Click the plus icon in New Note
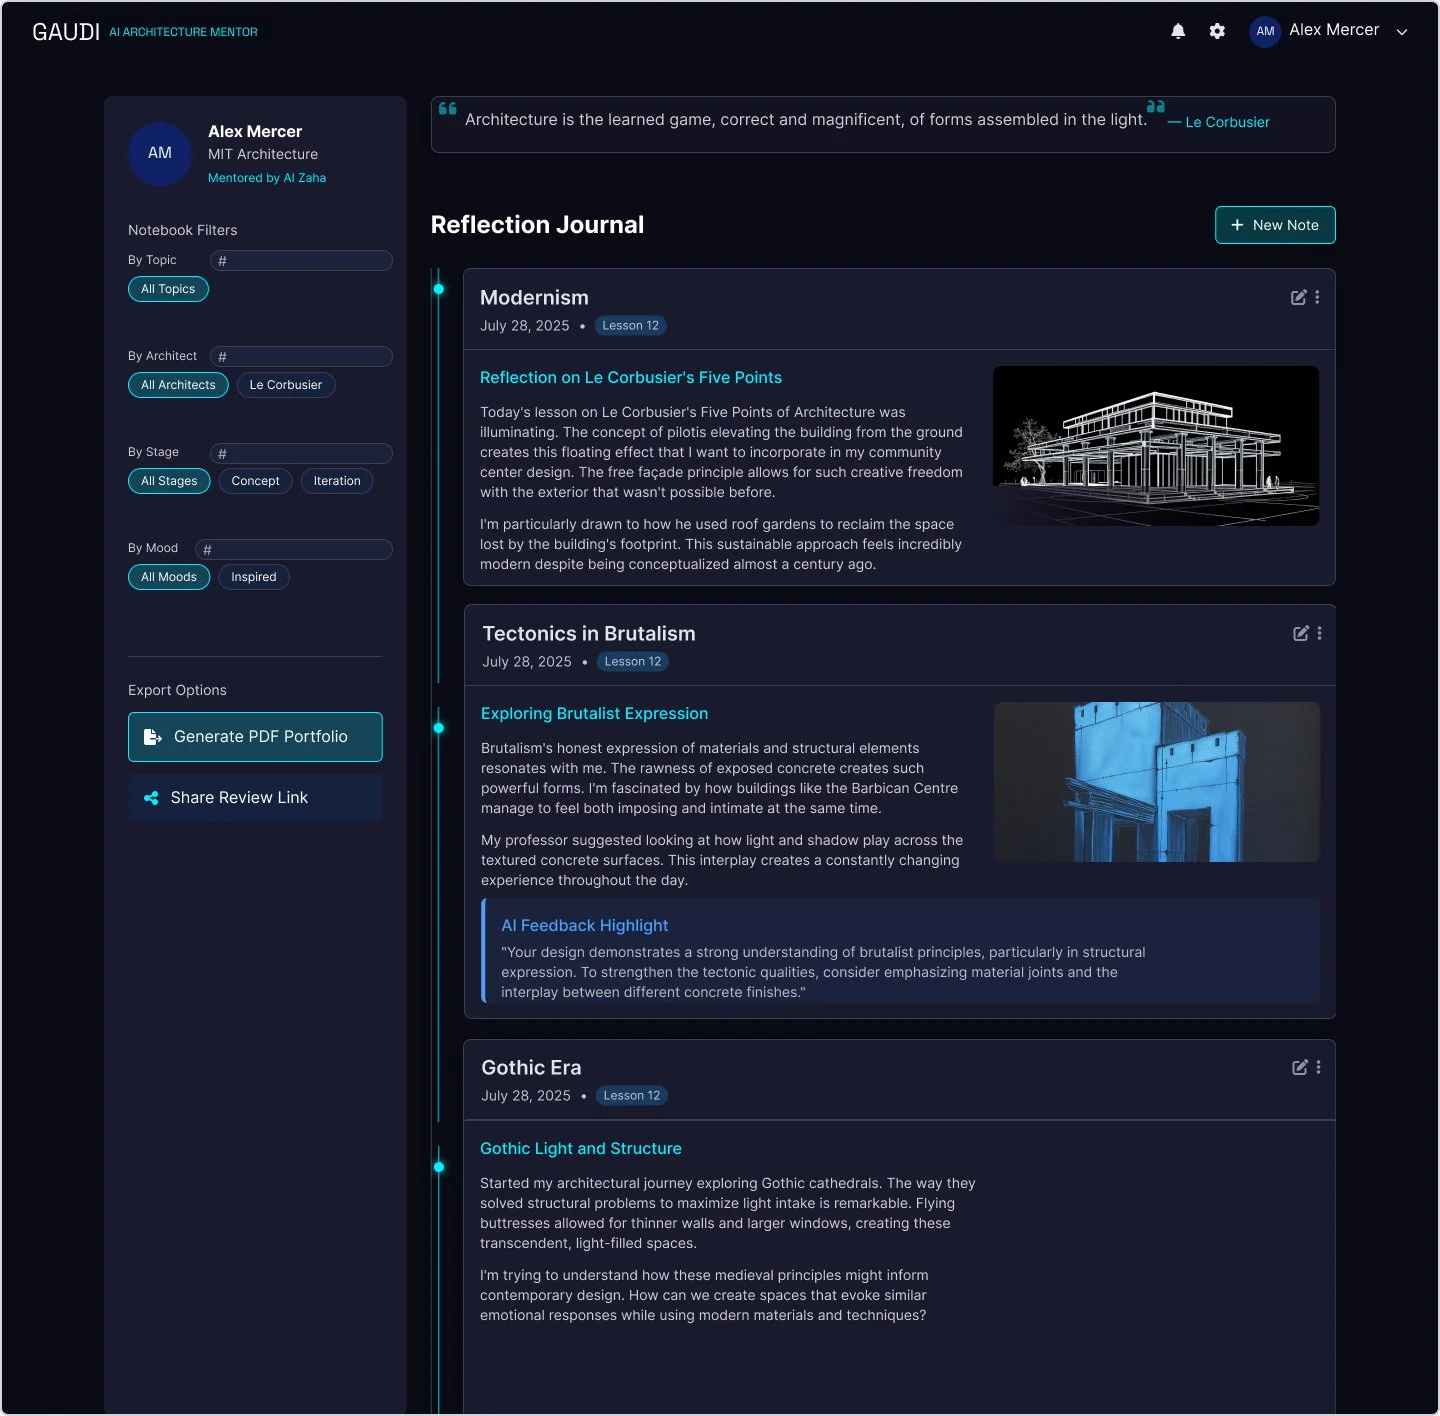Screen dimensions: 1440x1416 1237,225
